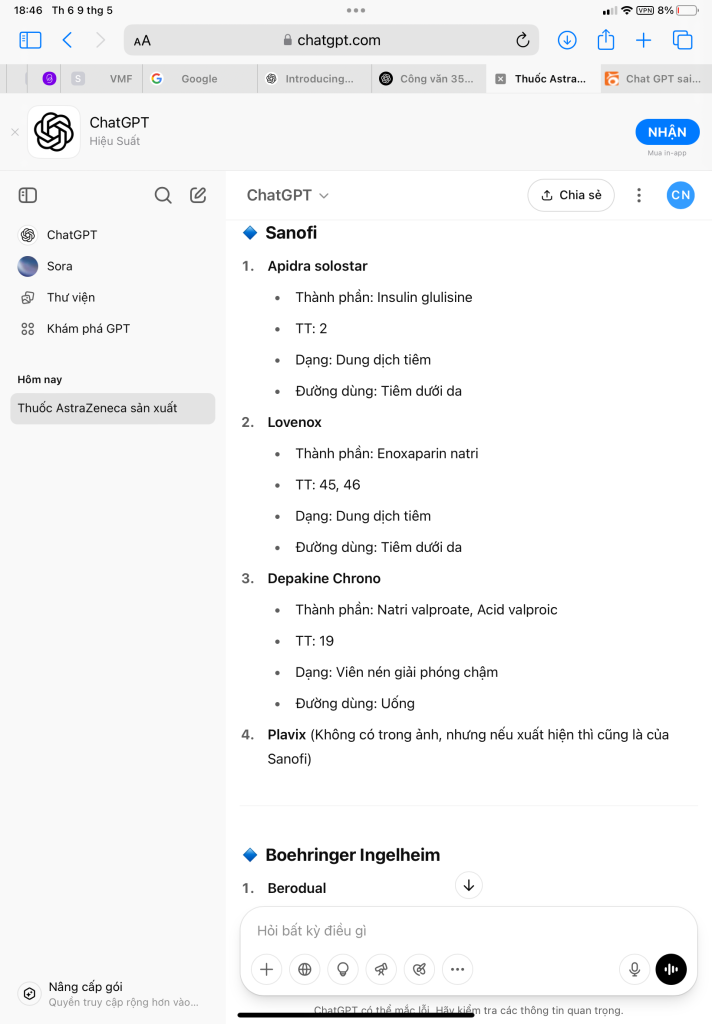This screenshot has height=1024, width=712.
Task: Open new chat with compose icon
Action: pyautogui.click(x=198, y=195)
